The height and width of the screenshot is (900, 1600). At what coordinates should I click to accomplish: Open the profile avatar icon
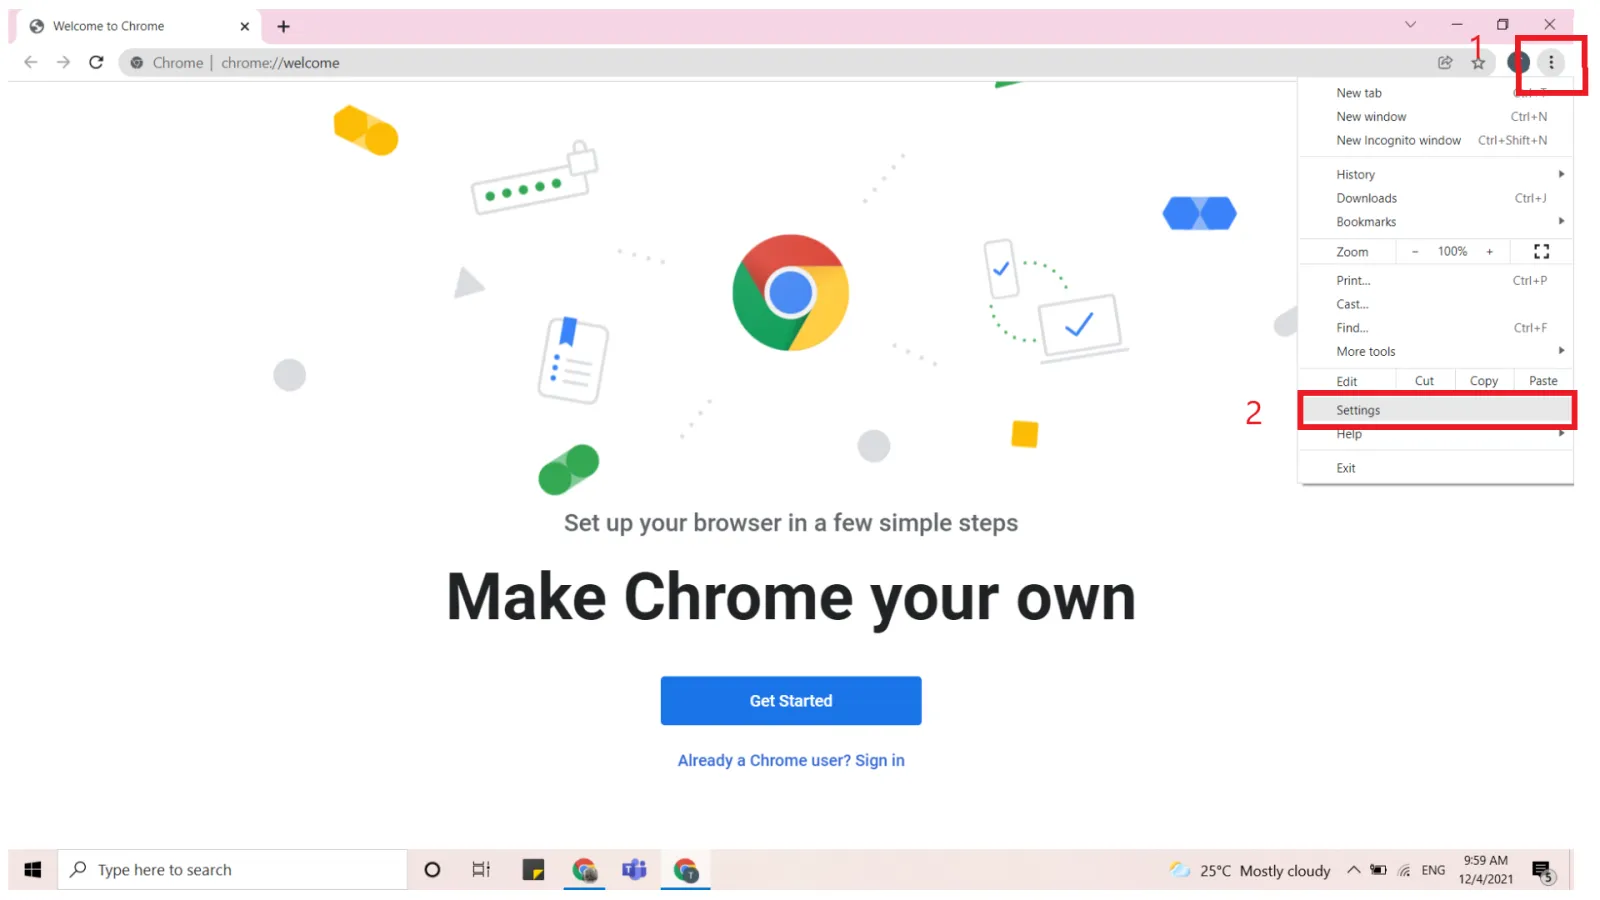coord(1518,62)
